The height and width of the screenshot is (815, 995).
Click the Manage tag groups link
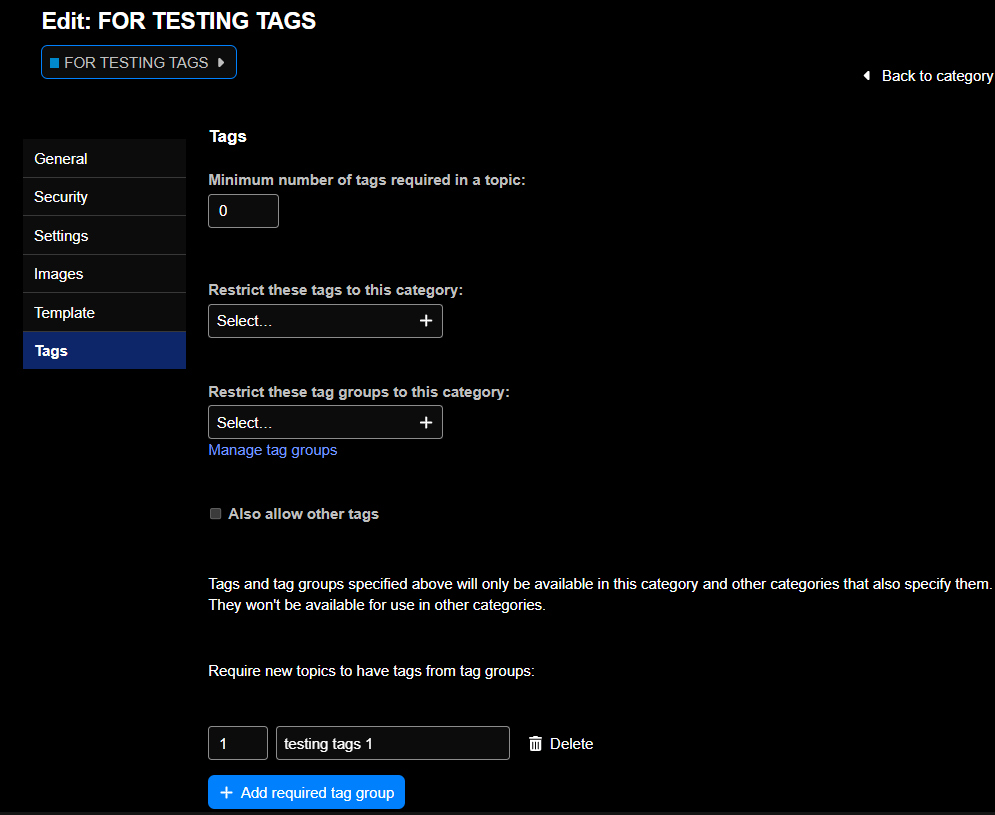pos(273,450)
